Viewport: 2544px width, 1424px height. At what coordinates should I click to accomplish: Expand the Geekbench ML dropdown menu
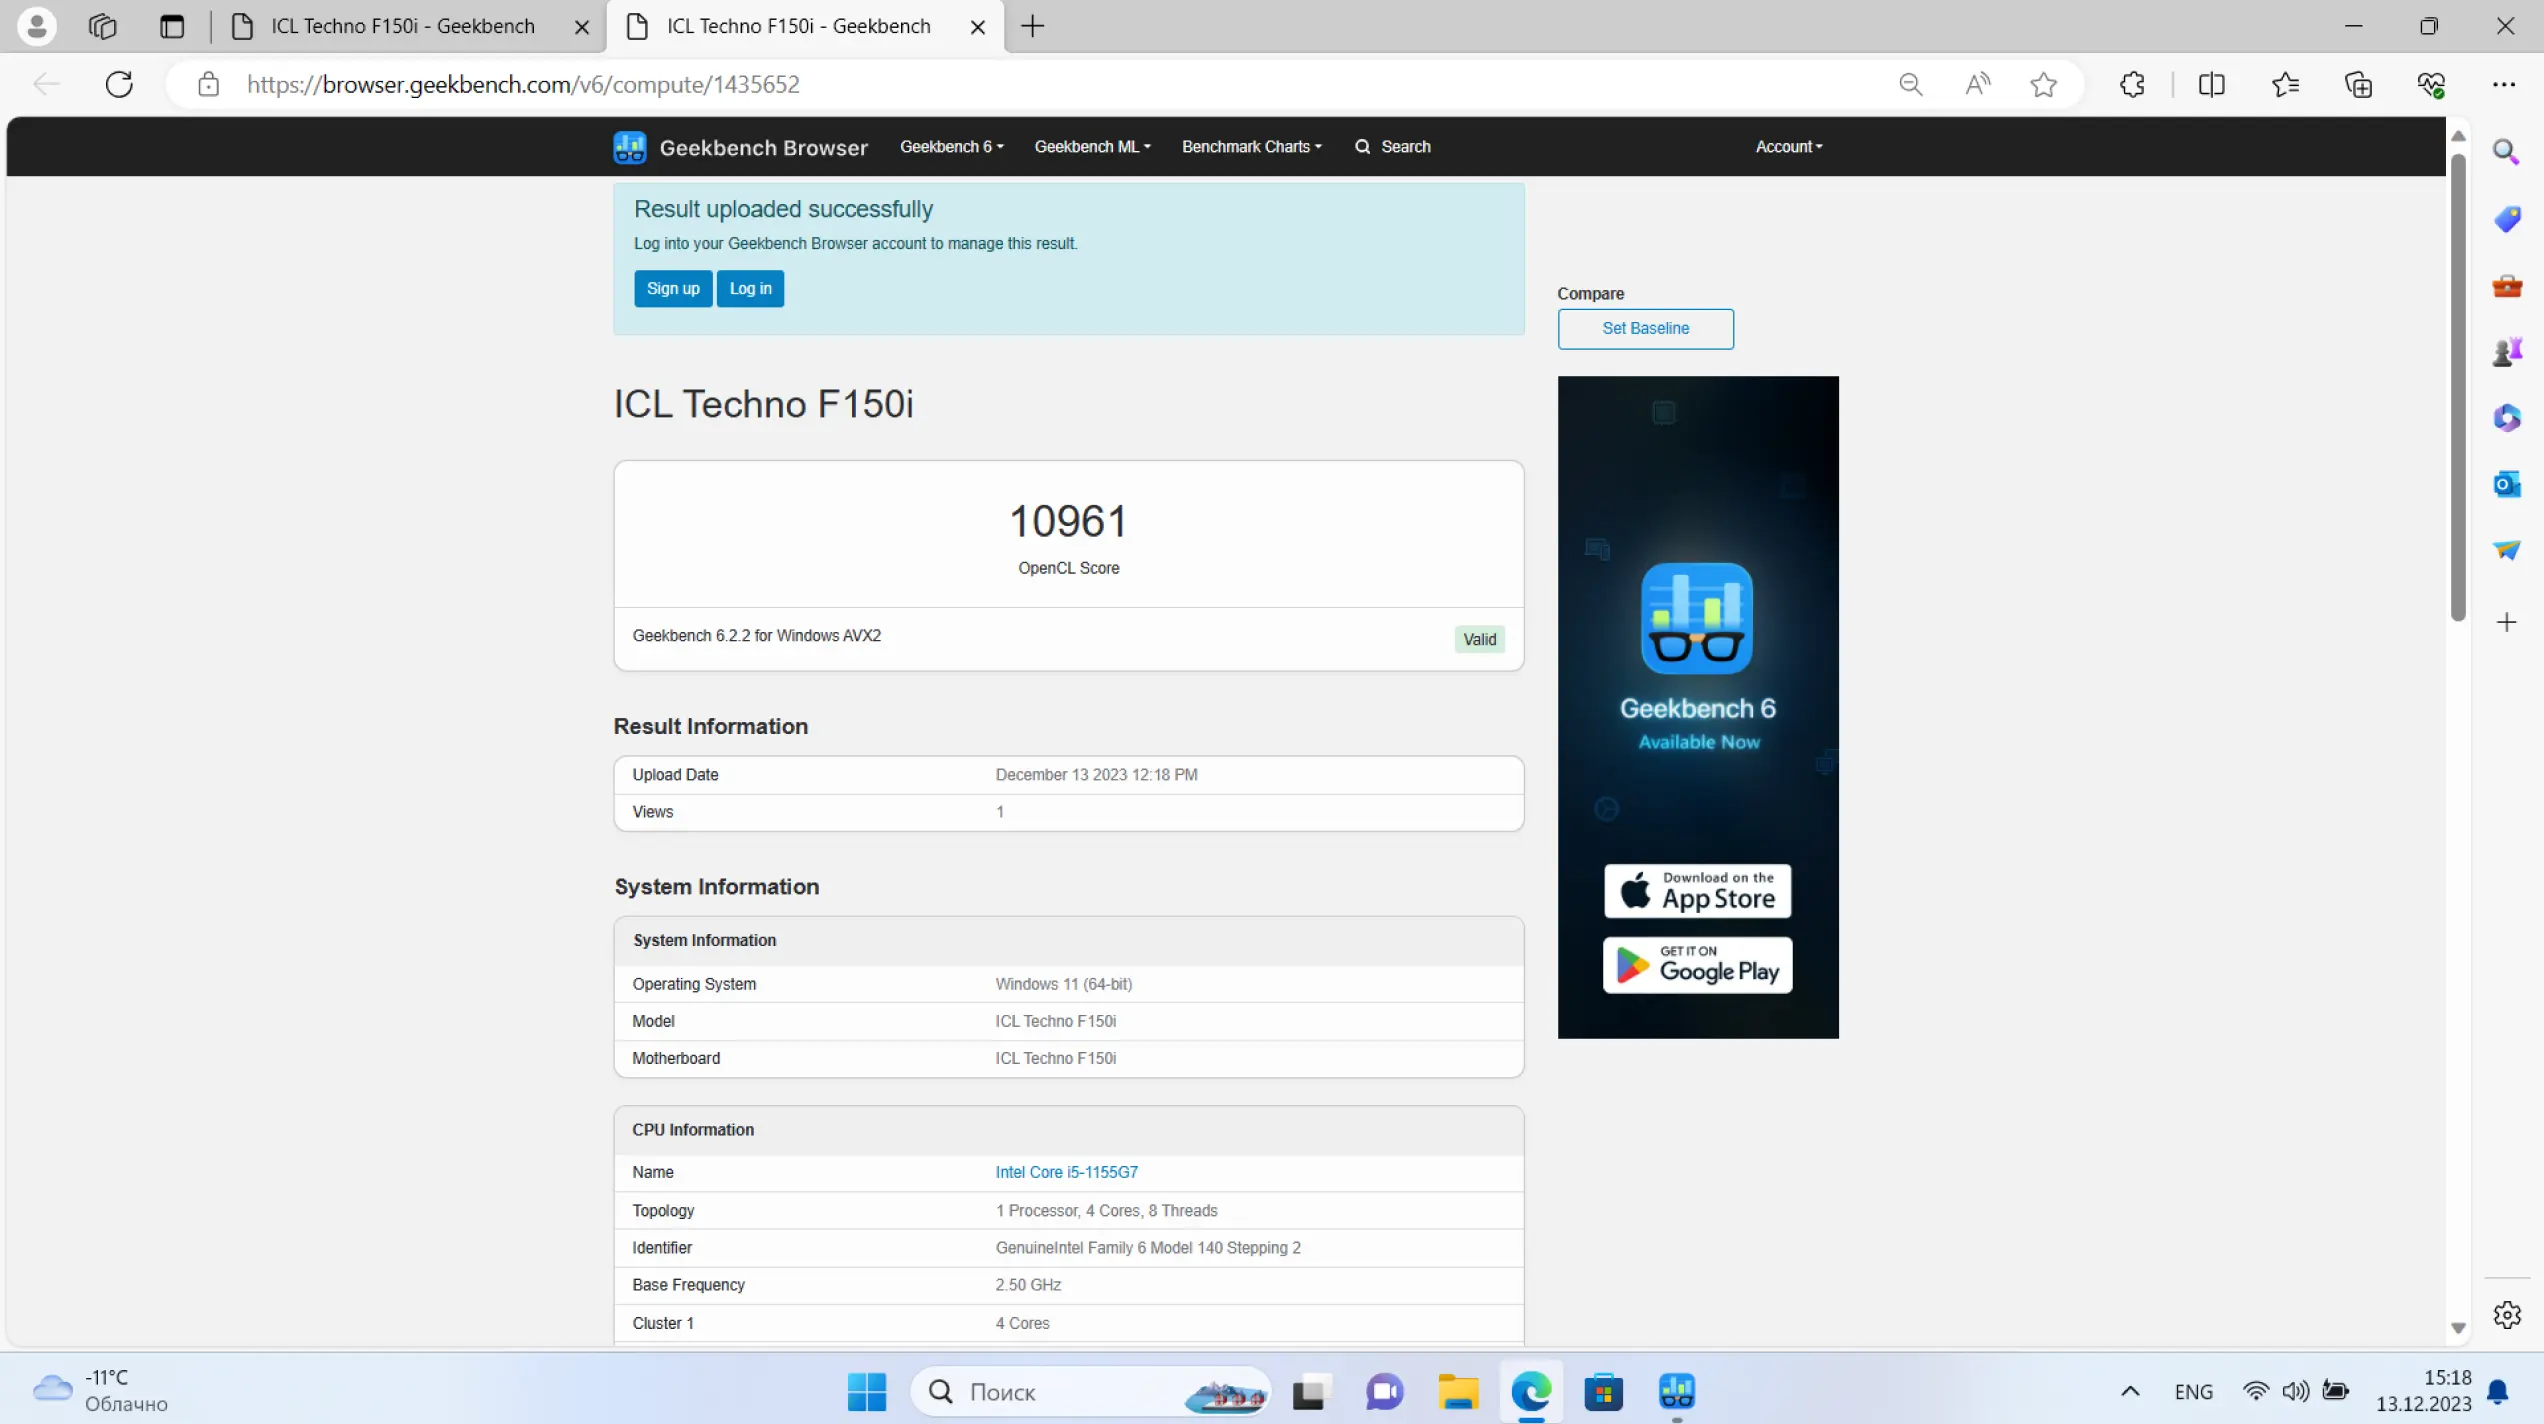point(1092,147)
